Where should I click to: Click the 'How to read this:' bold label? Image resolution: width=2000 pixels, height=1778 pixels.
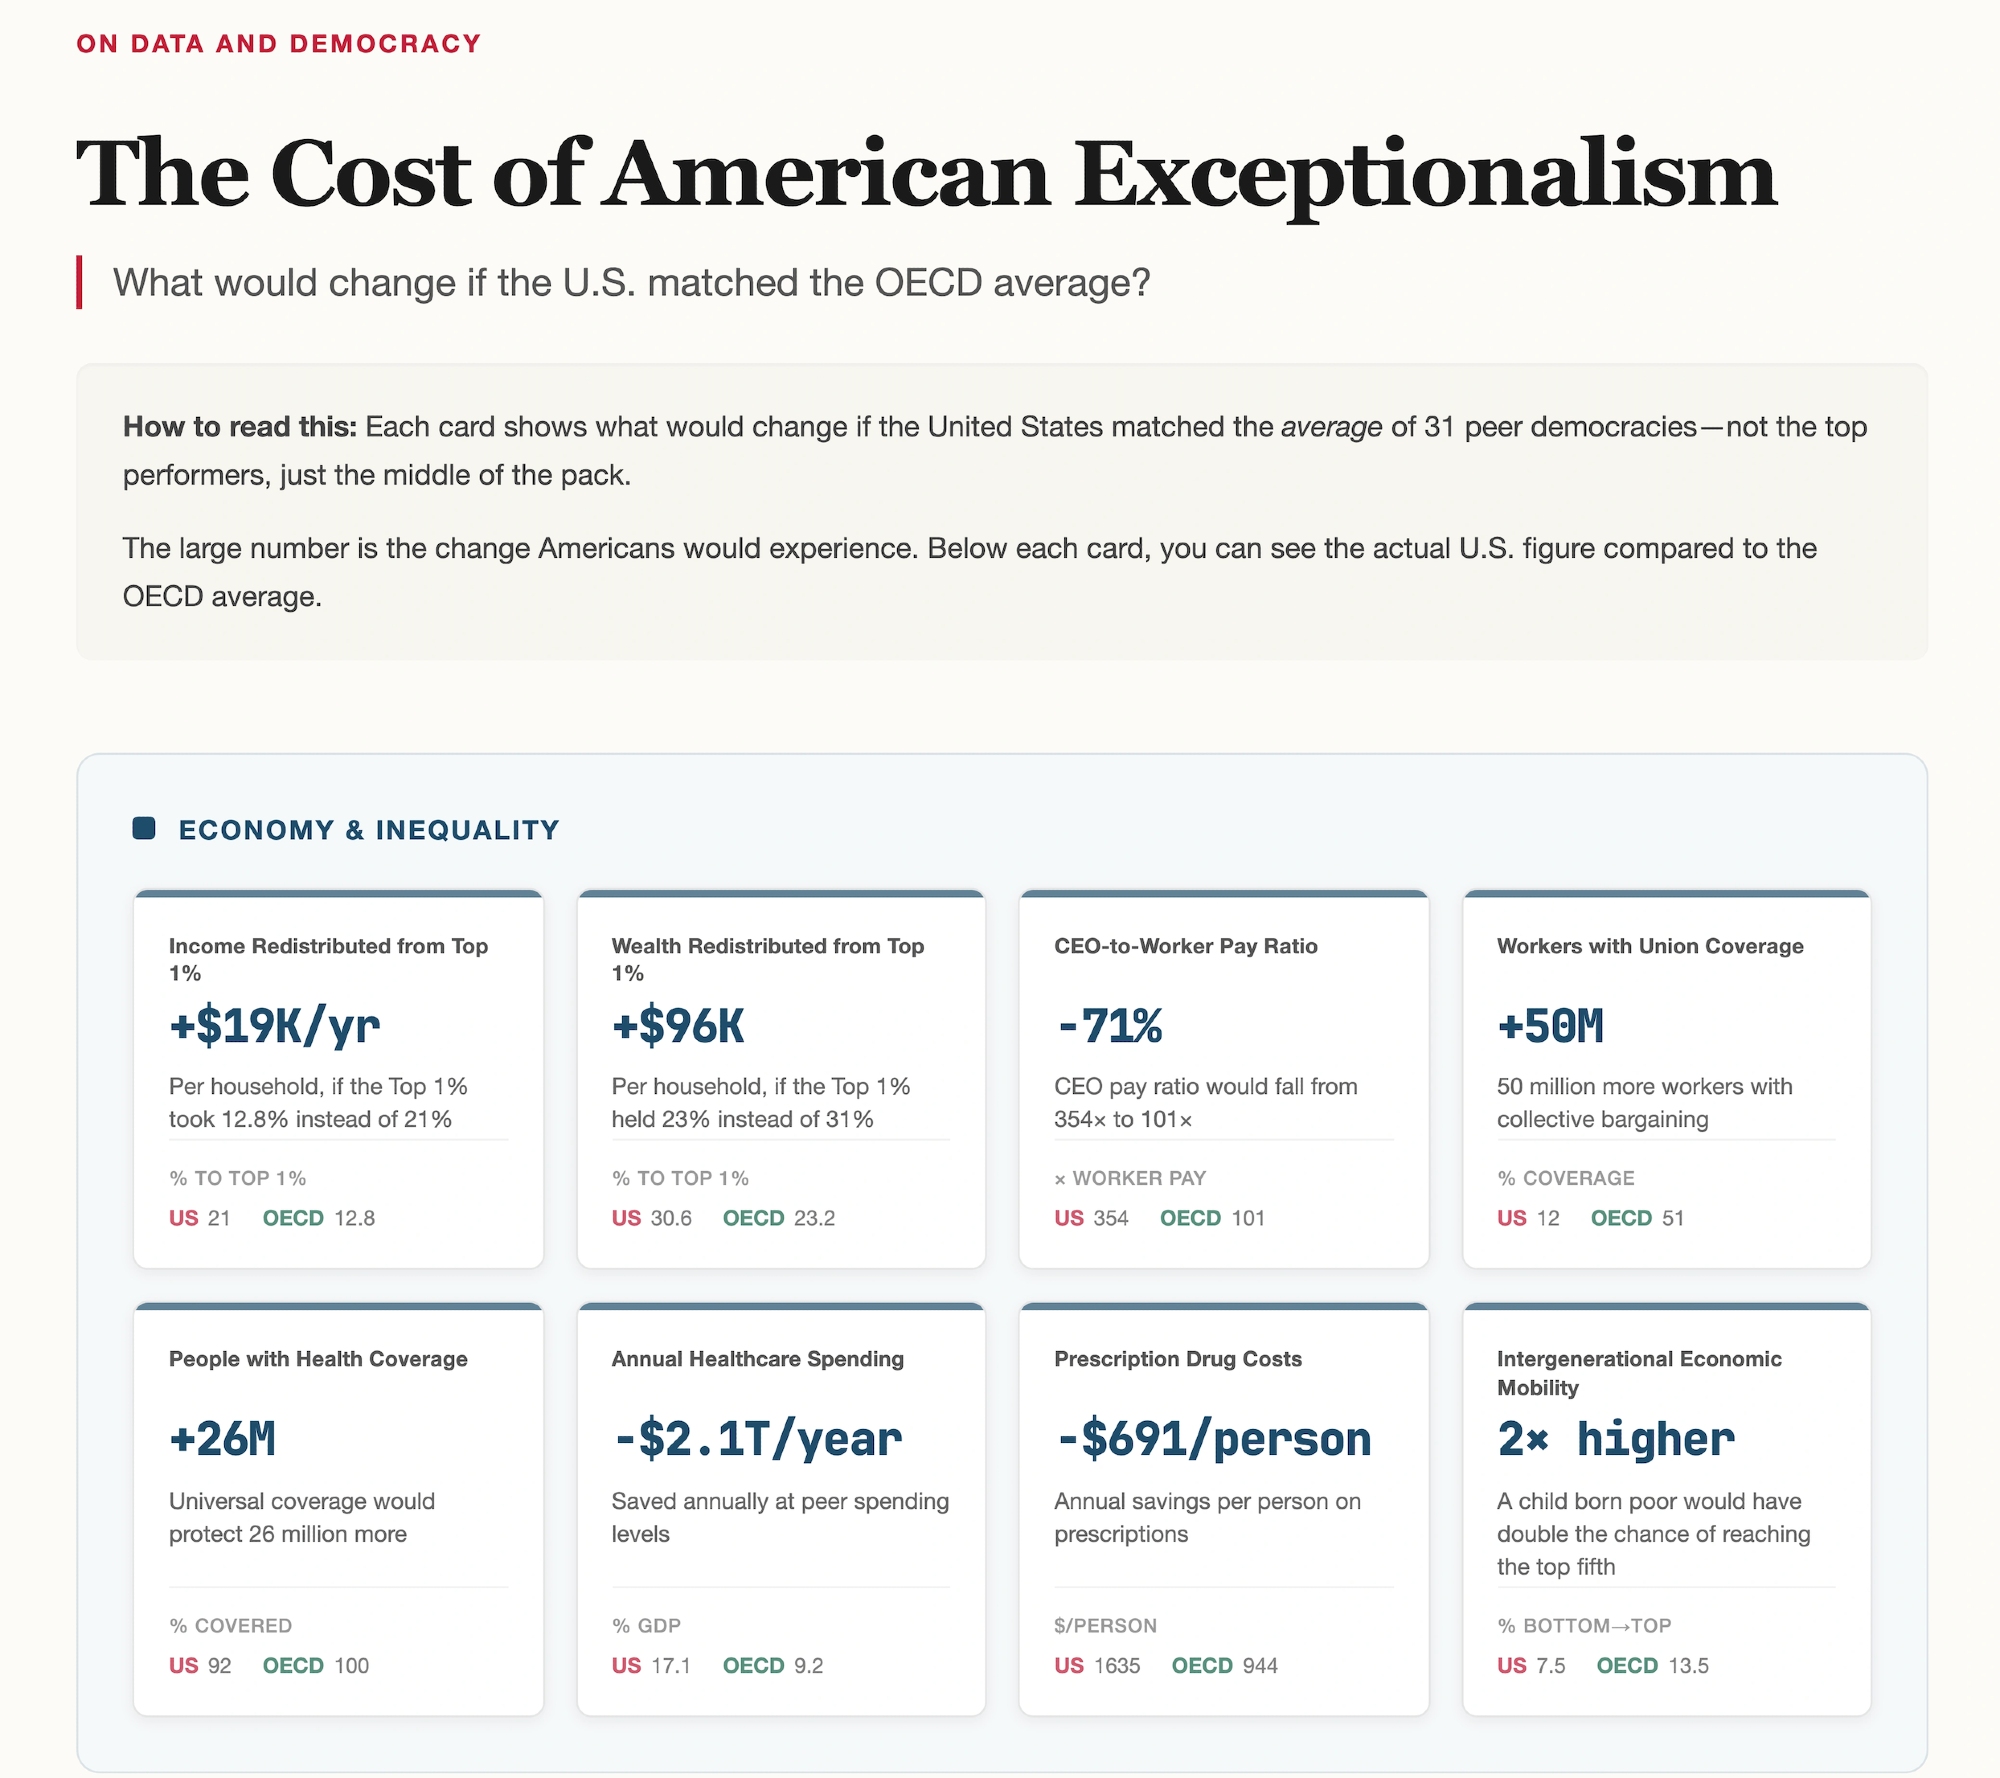click(x=239, y=427)
